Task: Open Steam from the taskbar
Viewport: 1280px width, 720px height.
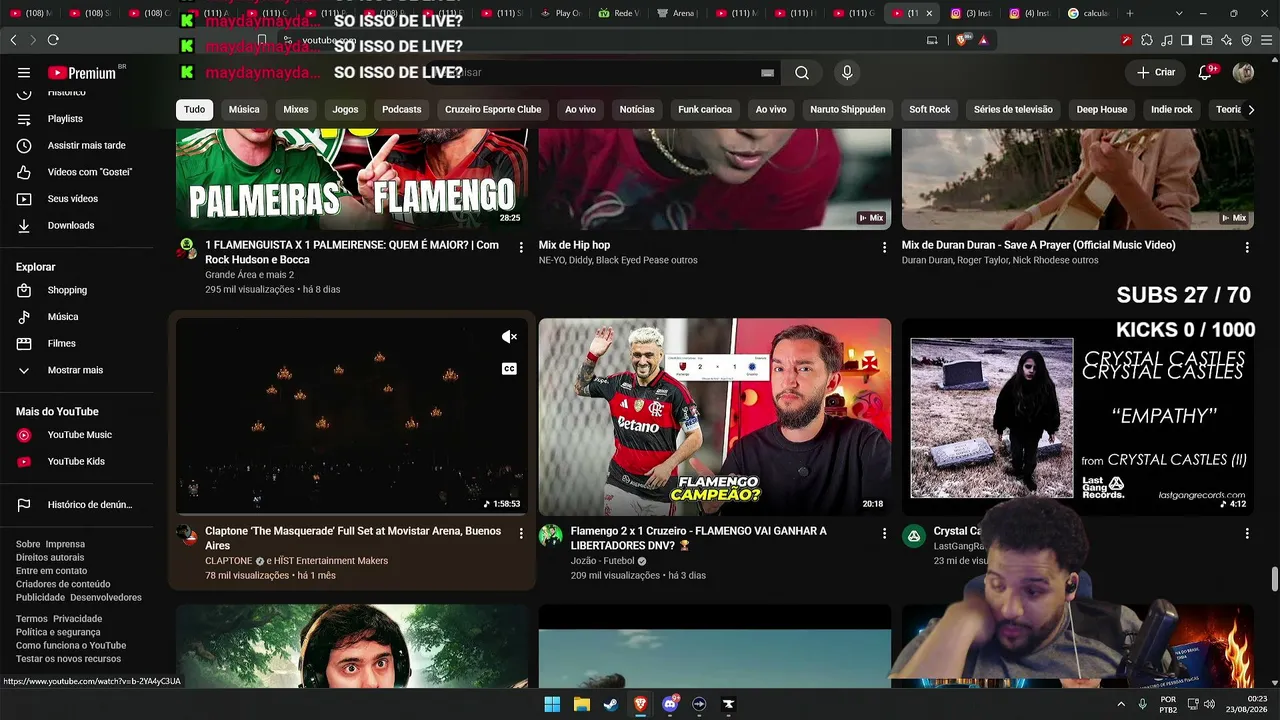Action: [610, 704]
